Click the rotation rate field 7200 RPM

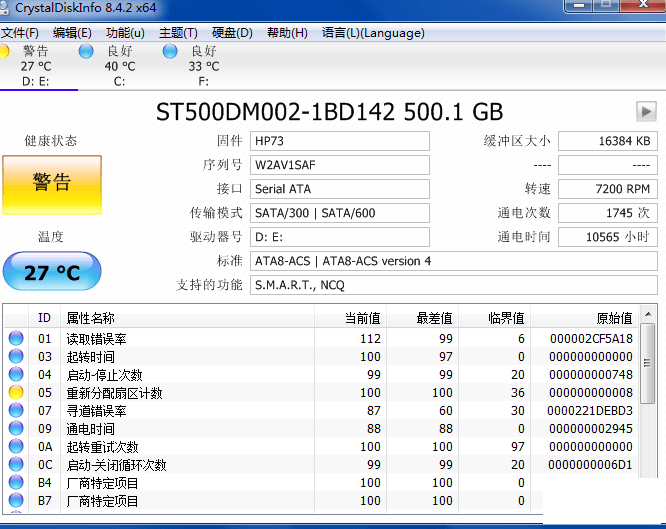[608, 189]
